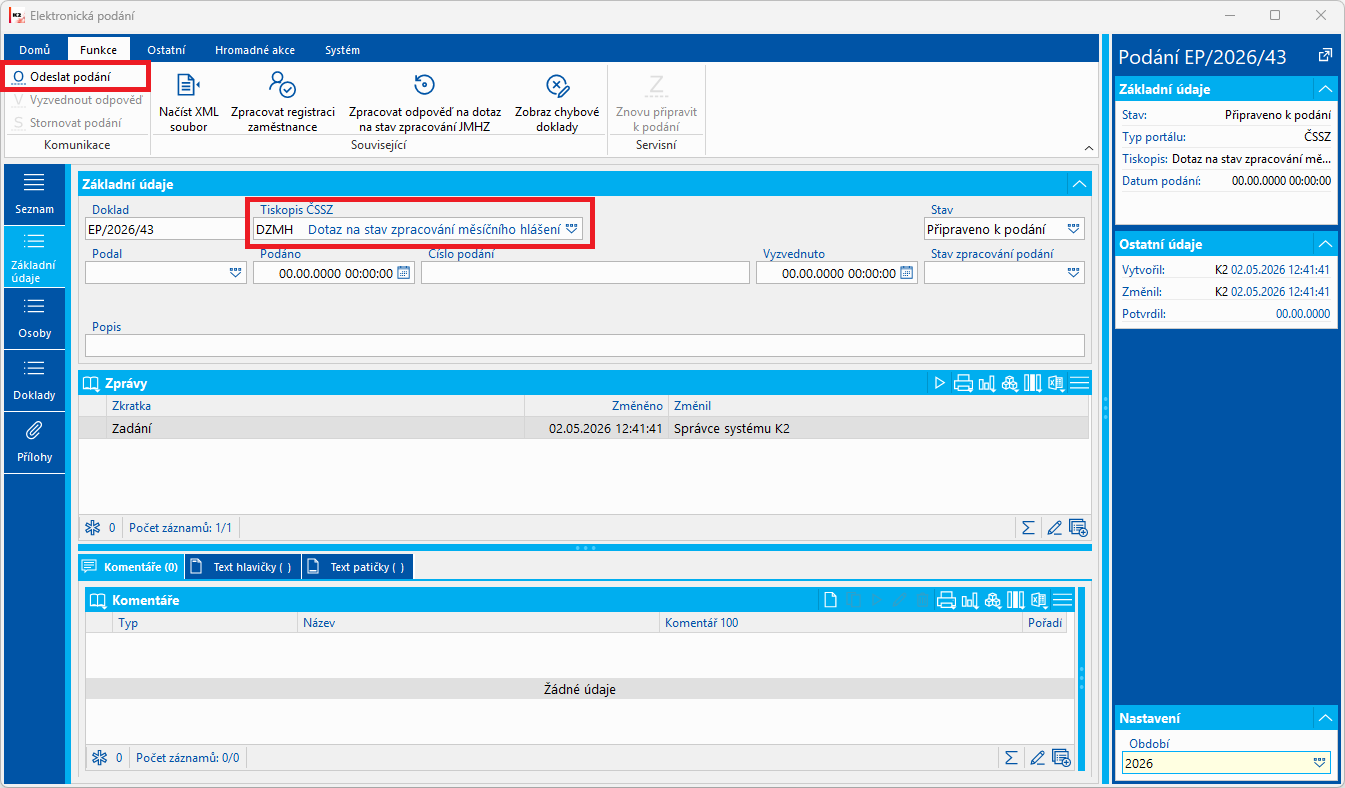Click the Vytvořil date link 02.05.2026 12:41:41
This screenshot has height=788, width=1345.
1280,270
